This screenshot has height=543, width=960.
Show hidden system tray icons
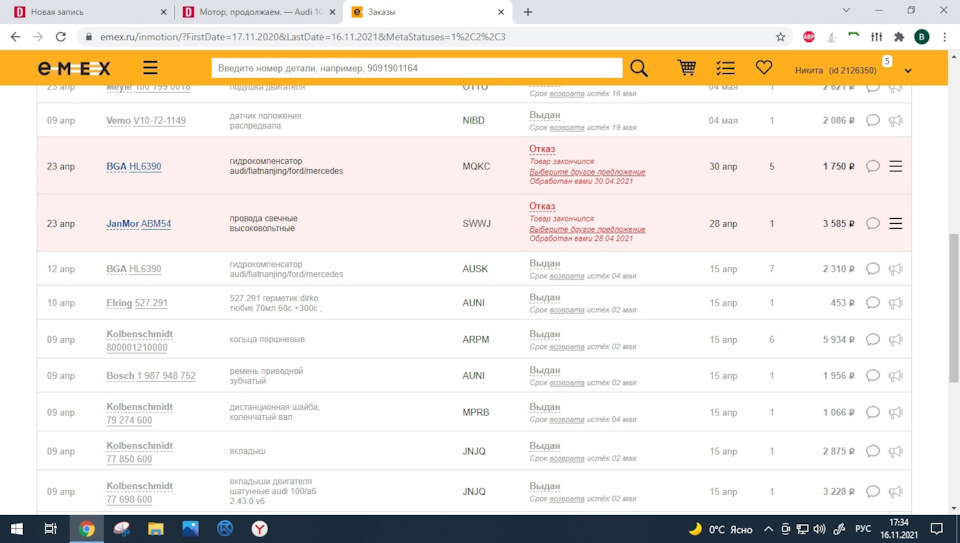click(x=768, y=529)
